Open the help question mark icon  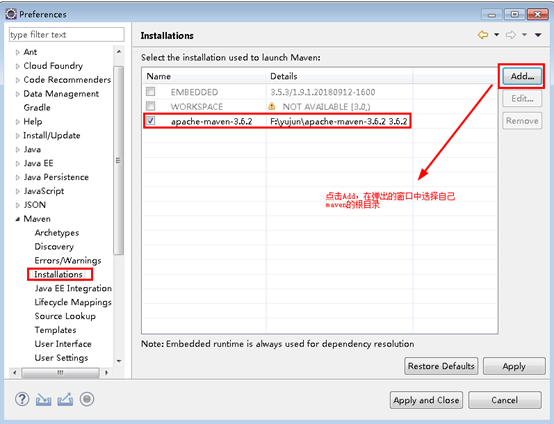(22, 399)
